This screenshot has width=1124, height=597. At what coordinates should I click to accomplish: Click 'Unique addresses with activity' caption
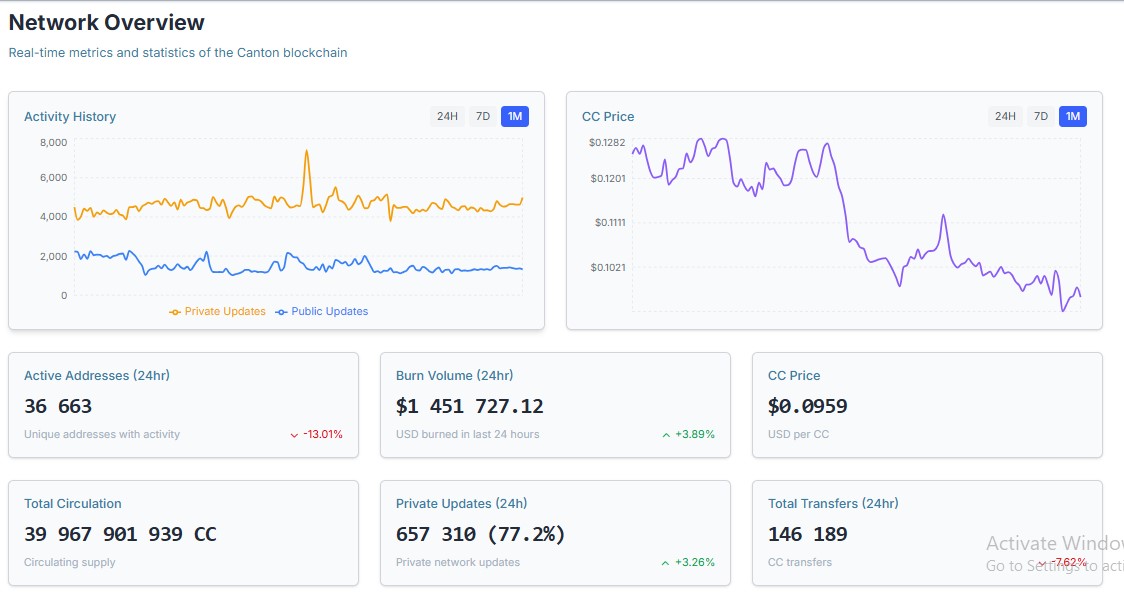tap(102, 434)
